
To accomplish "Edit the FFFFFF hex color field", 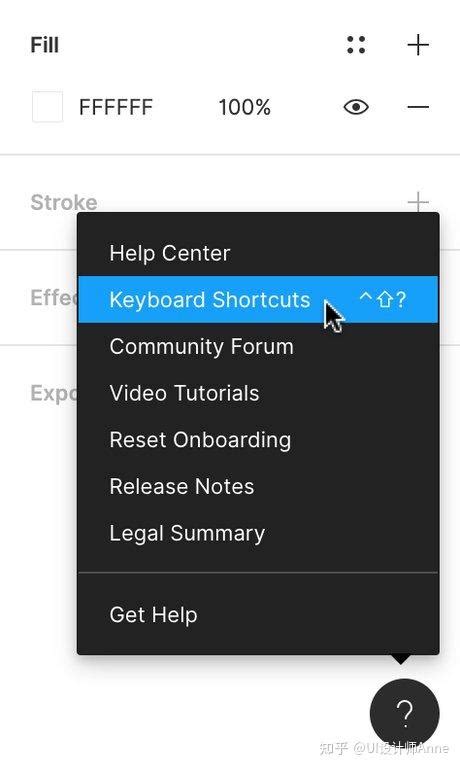I will (116, 107).
